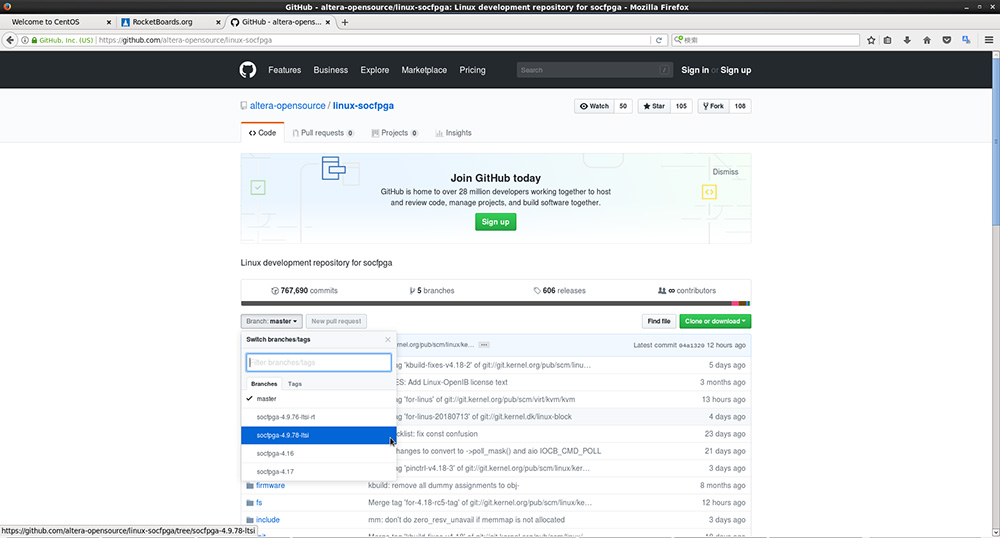Screen dimensions: 1000x538
Task: Open the include folder
Action: click(x=268, y=520)
